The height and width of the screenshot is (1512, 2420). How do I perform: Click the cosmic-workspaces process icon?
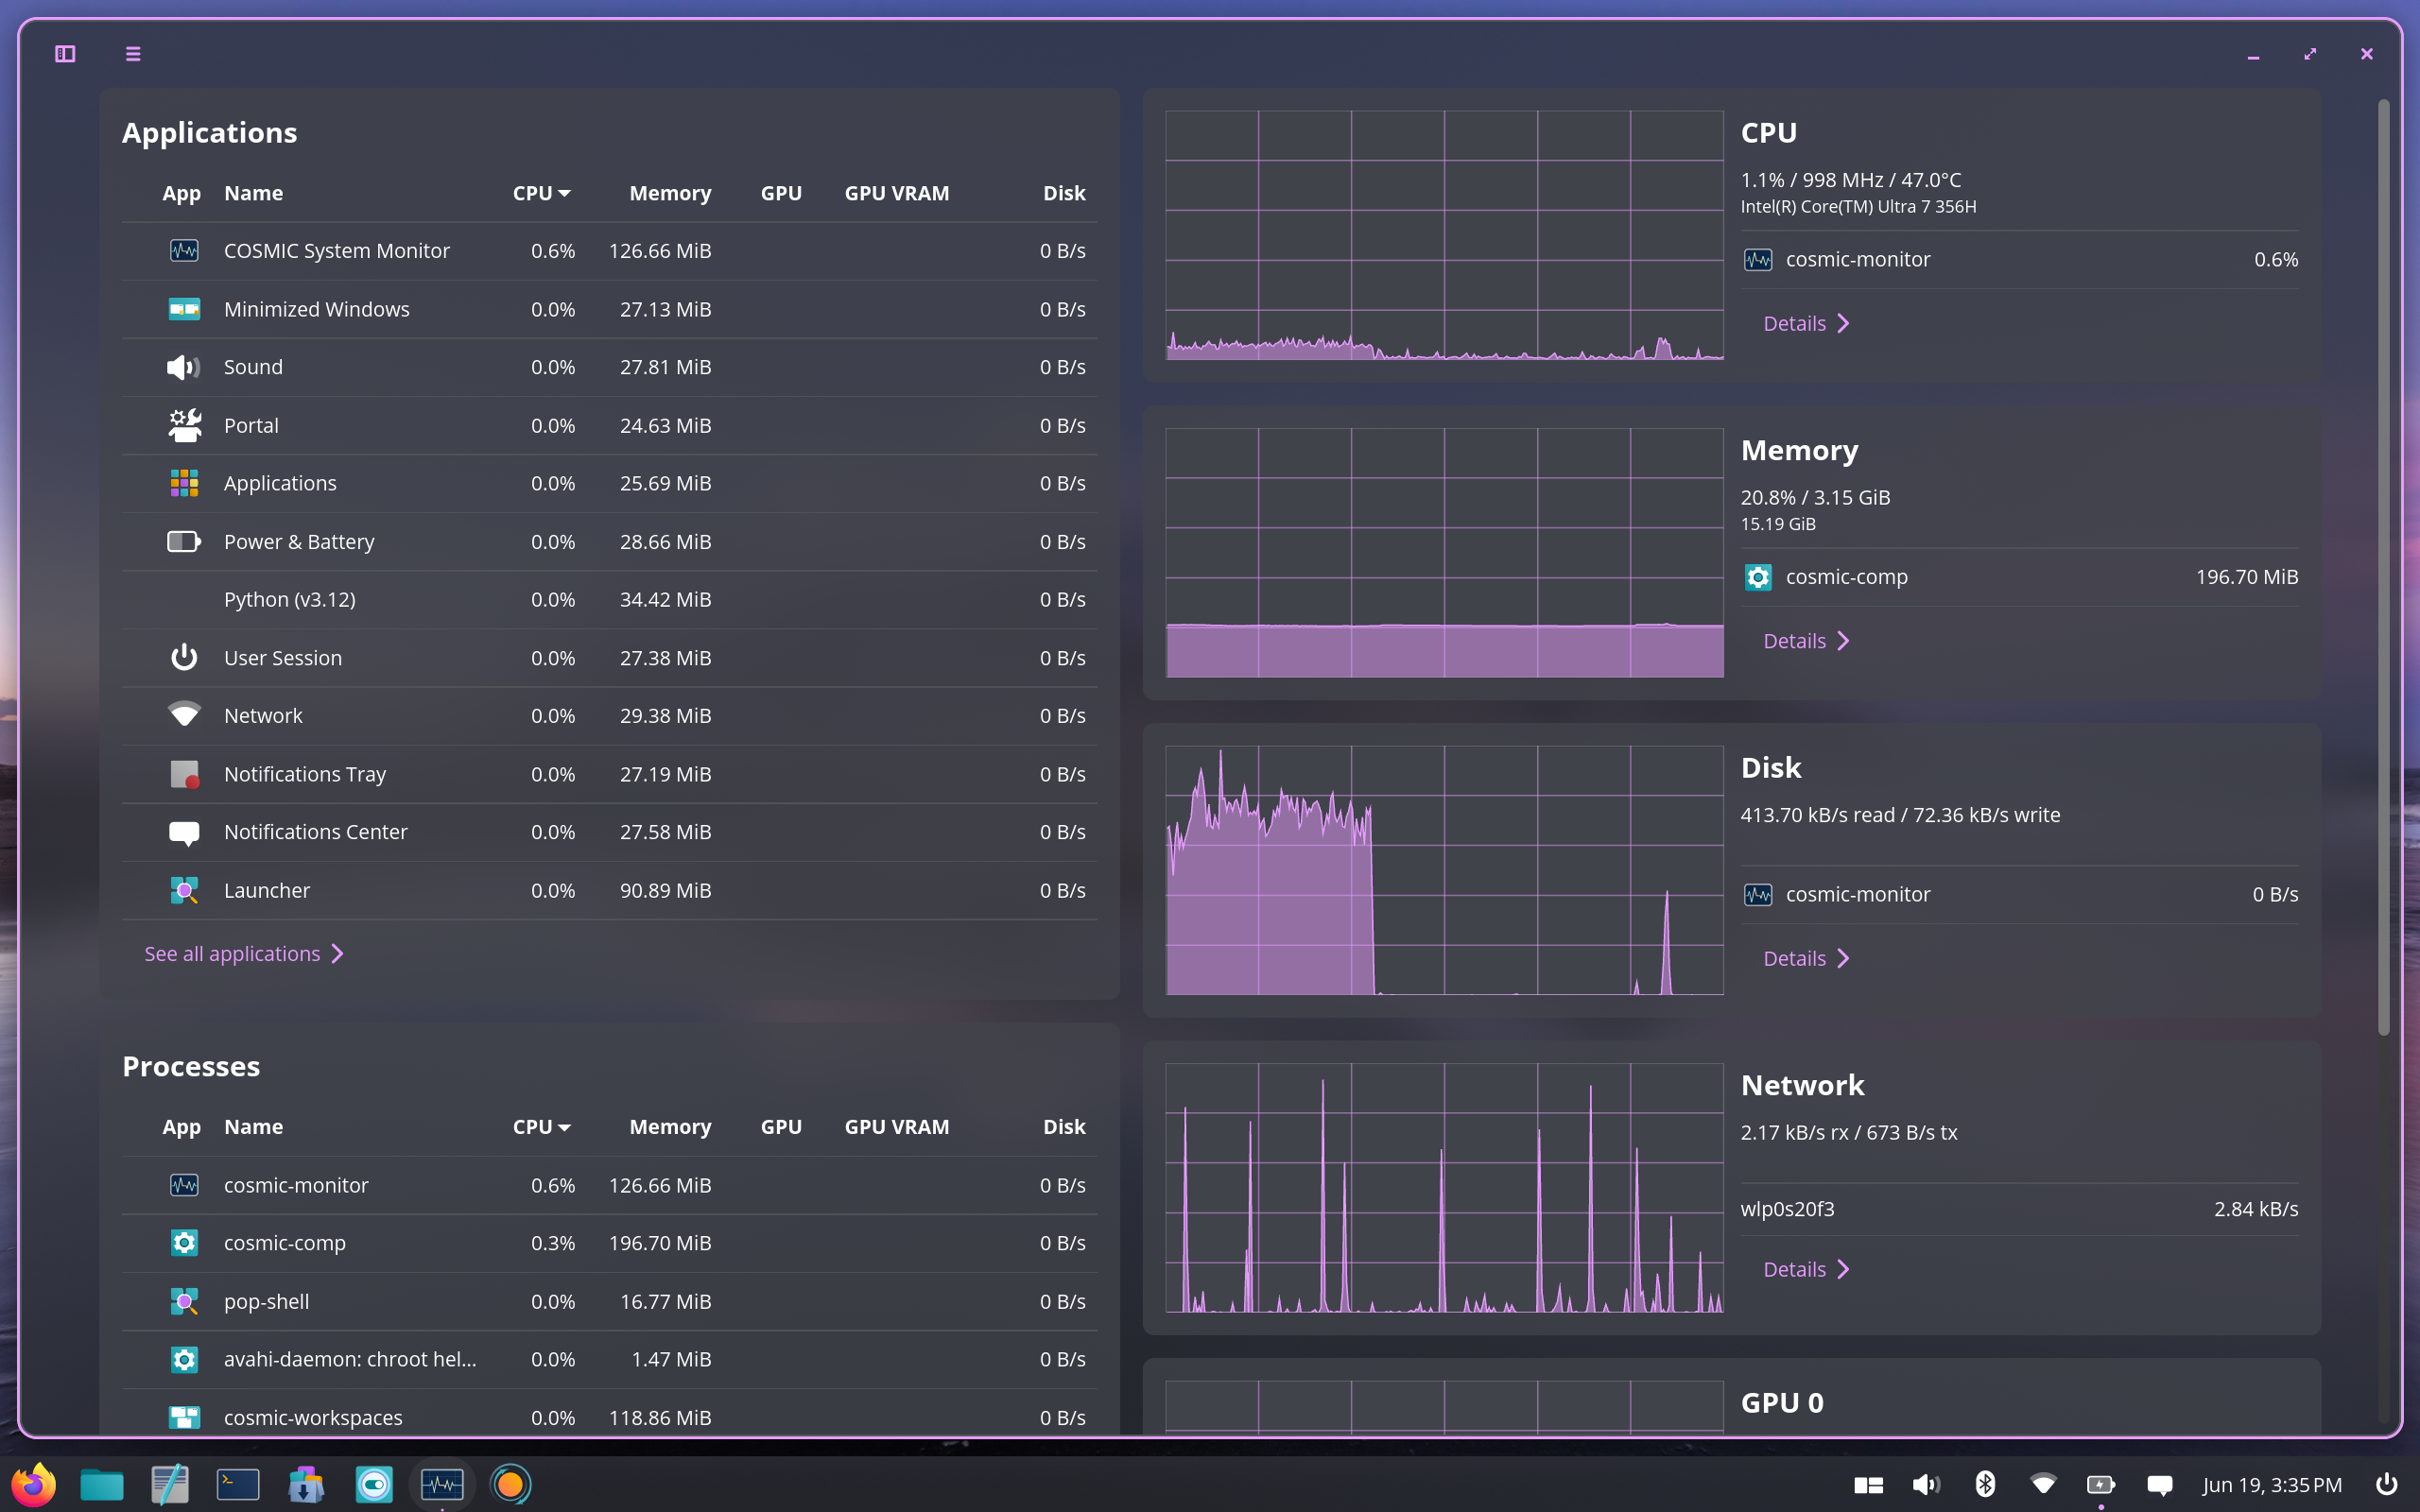(x=184, y=1417)
